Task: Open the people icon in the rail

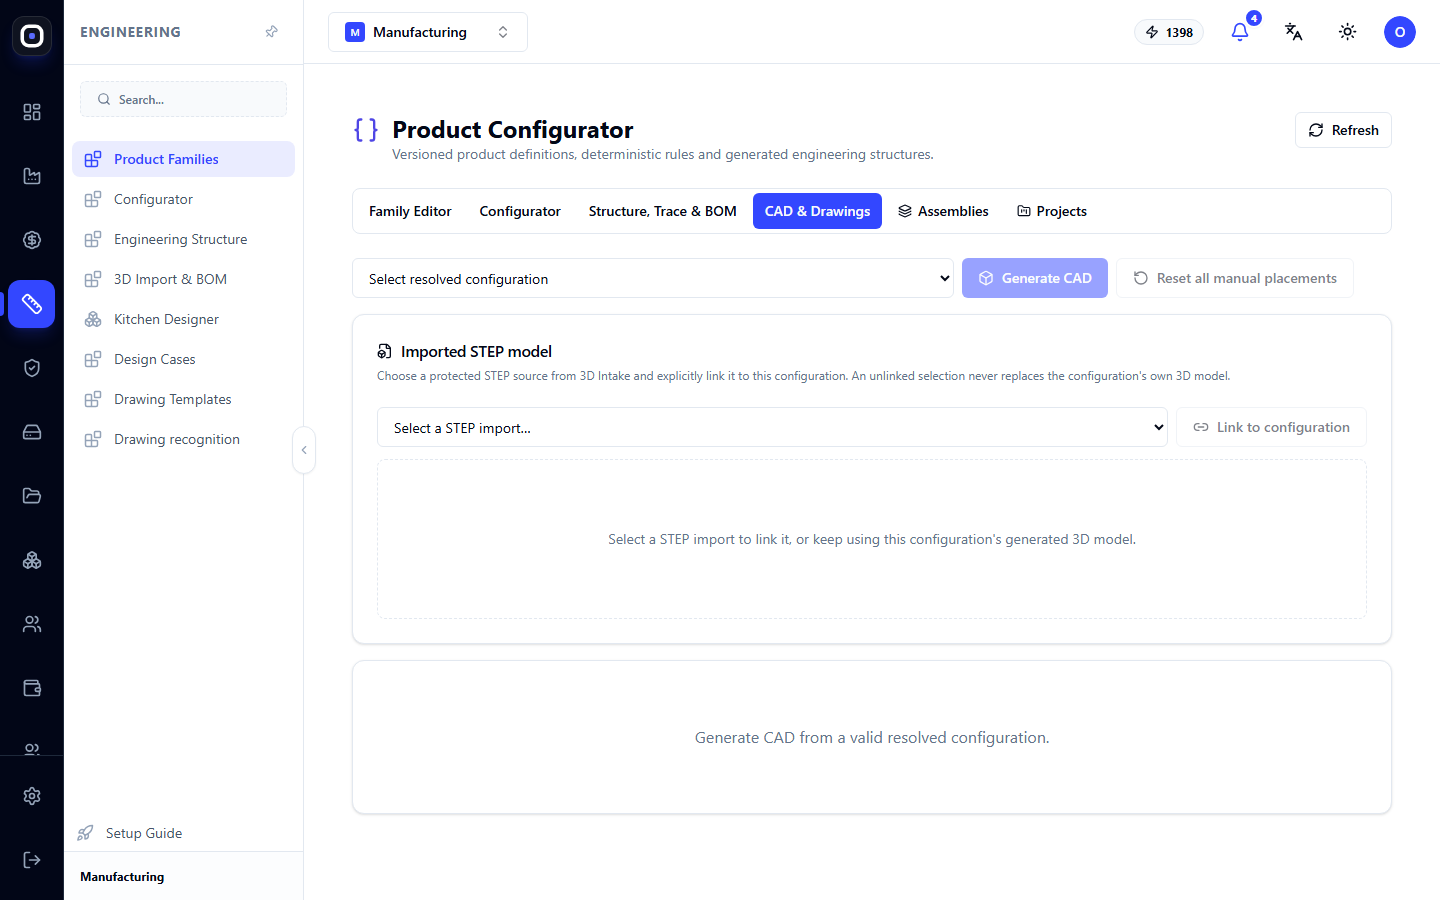Action: coord(32,624)
